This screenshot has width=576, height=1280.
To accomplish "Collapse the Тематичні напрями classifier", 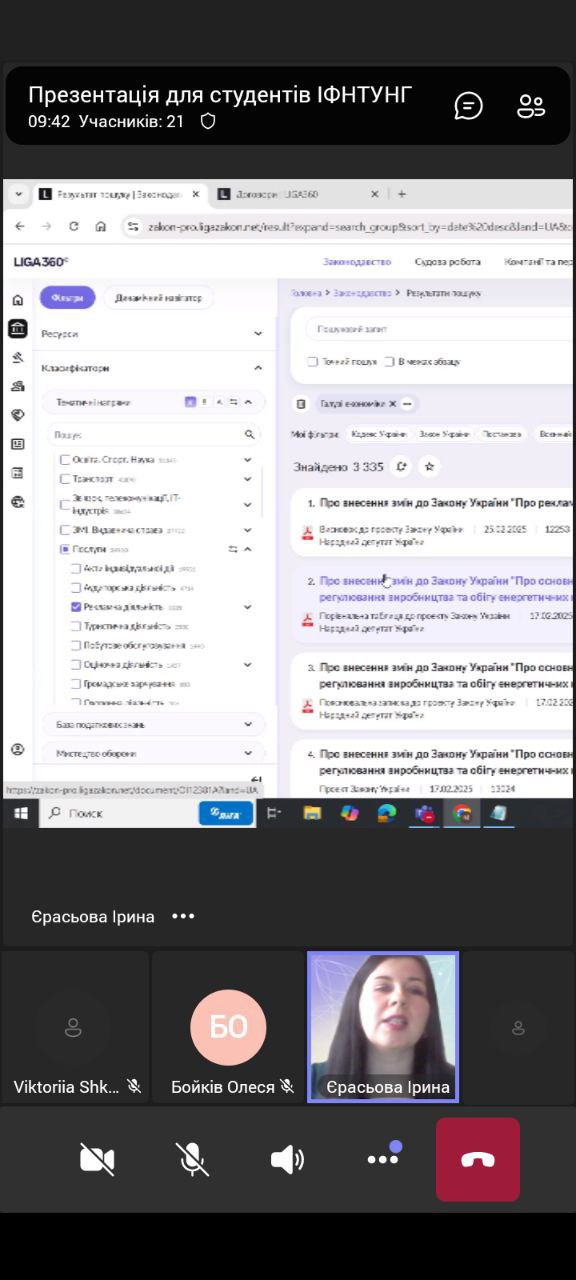I will point(249,402).
